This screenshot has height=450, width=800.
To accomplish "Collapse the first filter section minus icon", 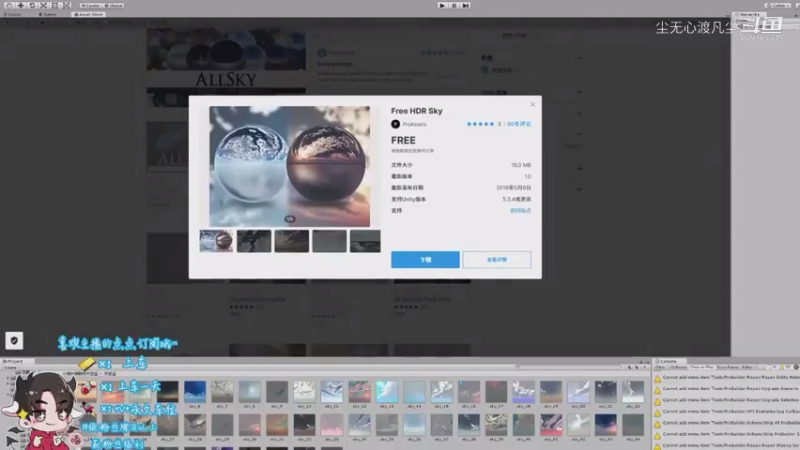I will (579, 58).
